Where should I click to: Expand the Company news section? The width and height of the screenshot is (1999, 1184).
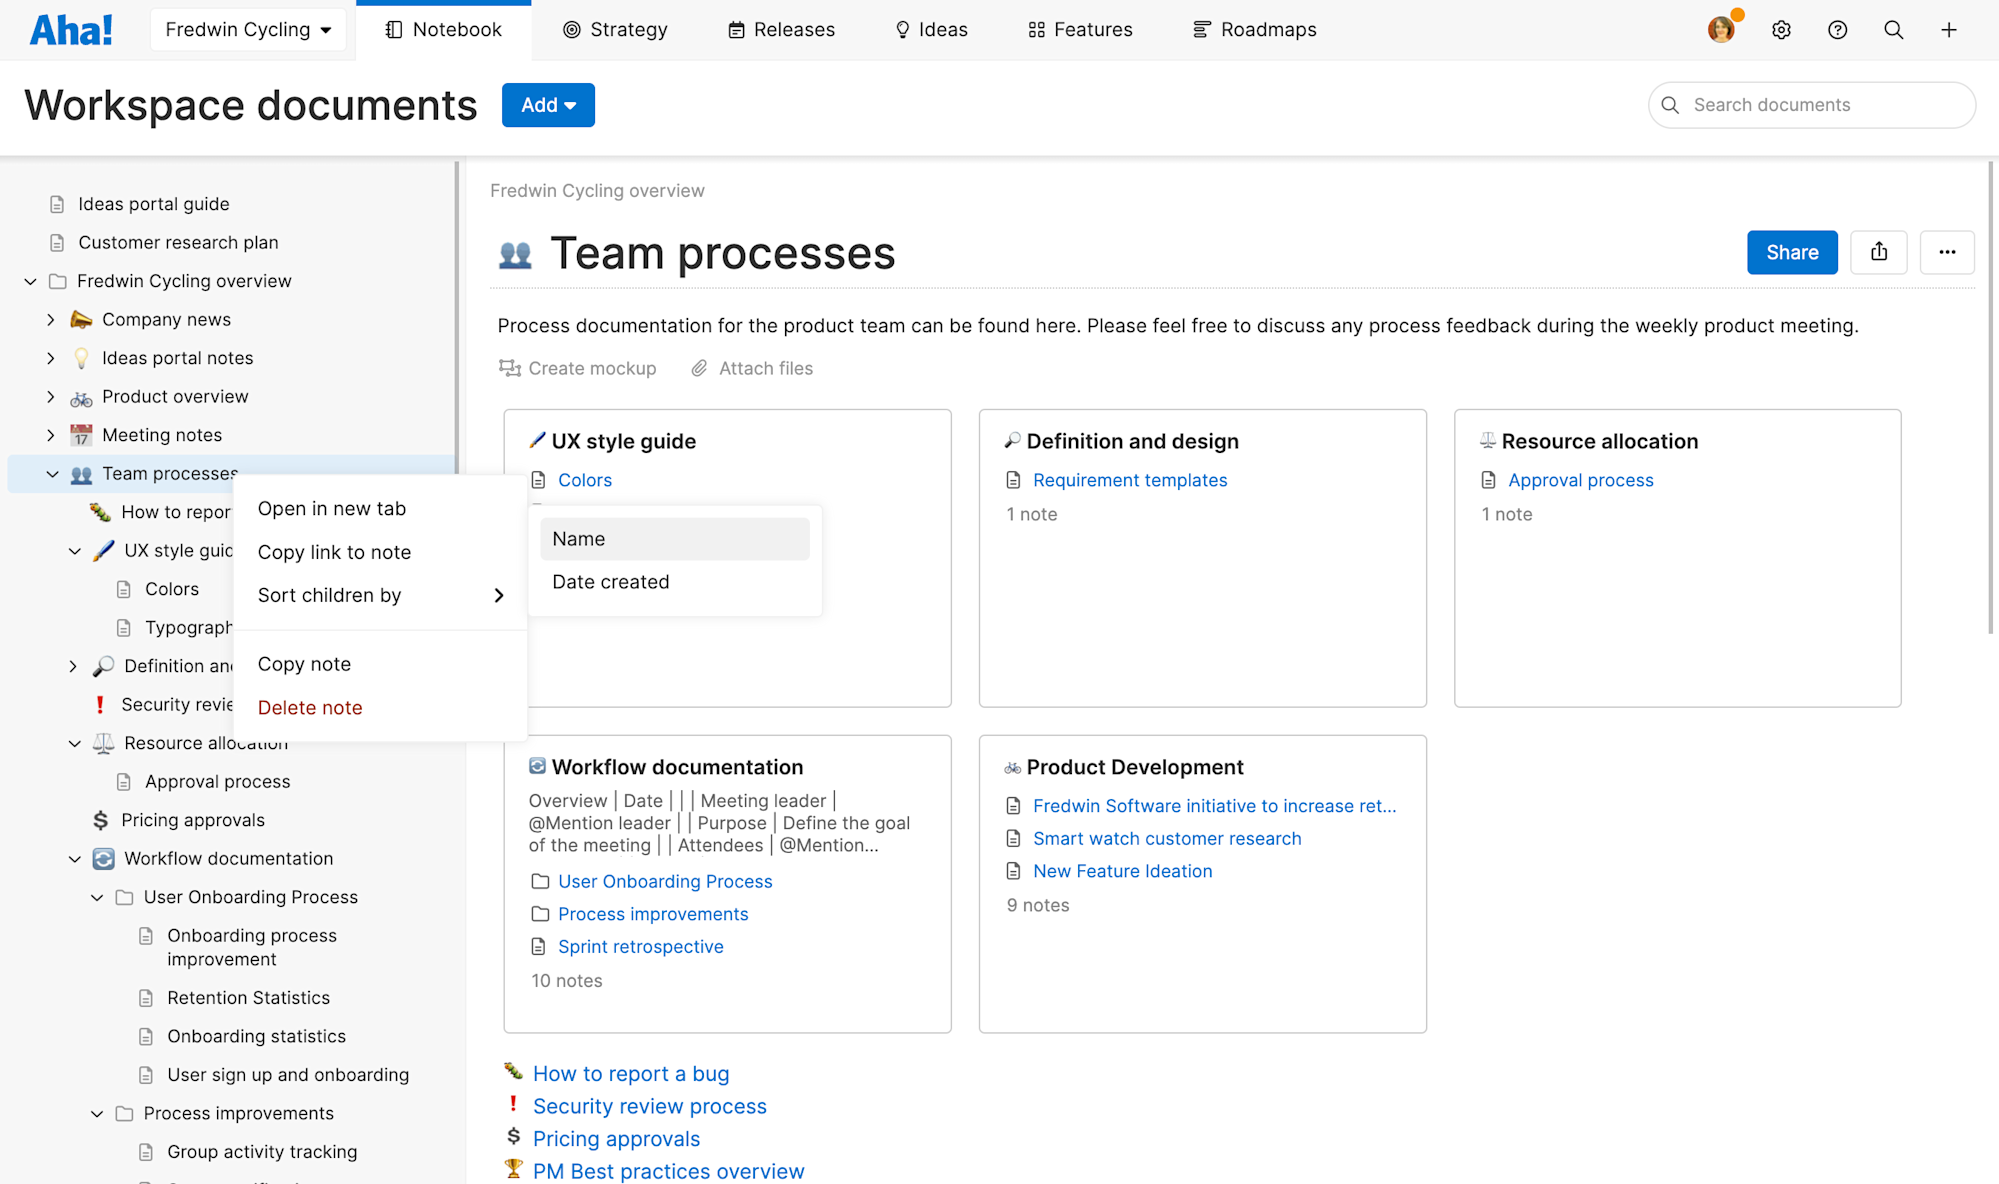point(51,319)
